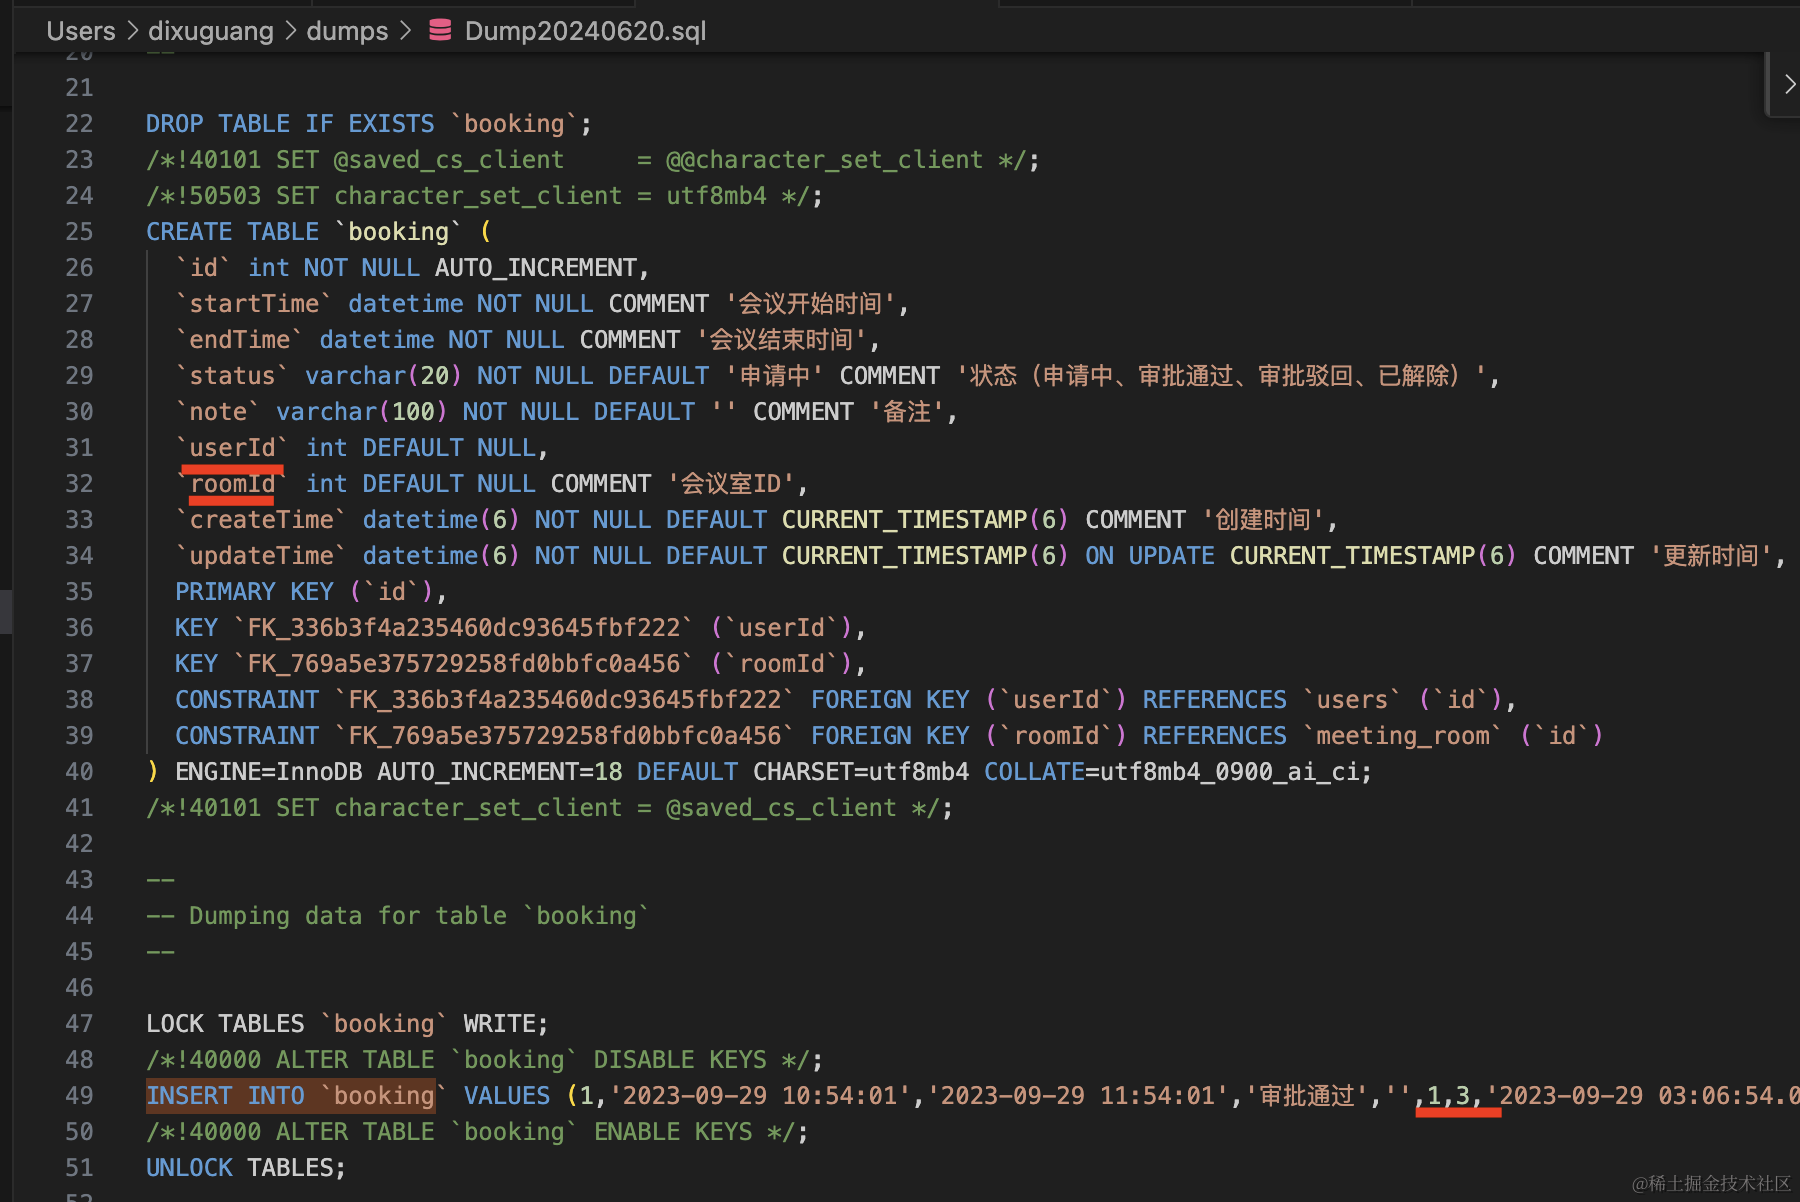This screenshot has height=1202, width=1800.
Task: Click the `meeting_room` table reference
Action: pos(1402,736)
